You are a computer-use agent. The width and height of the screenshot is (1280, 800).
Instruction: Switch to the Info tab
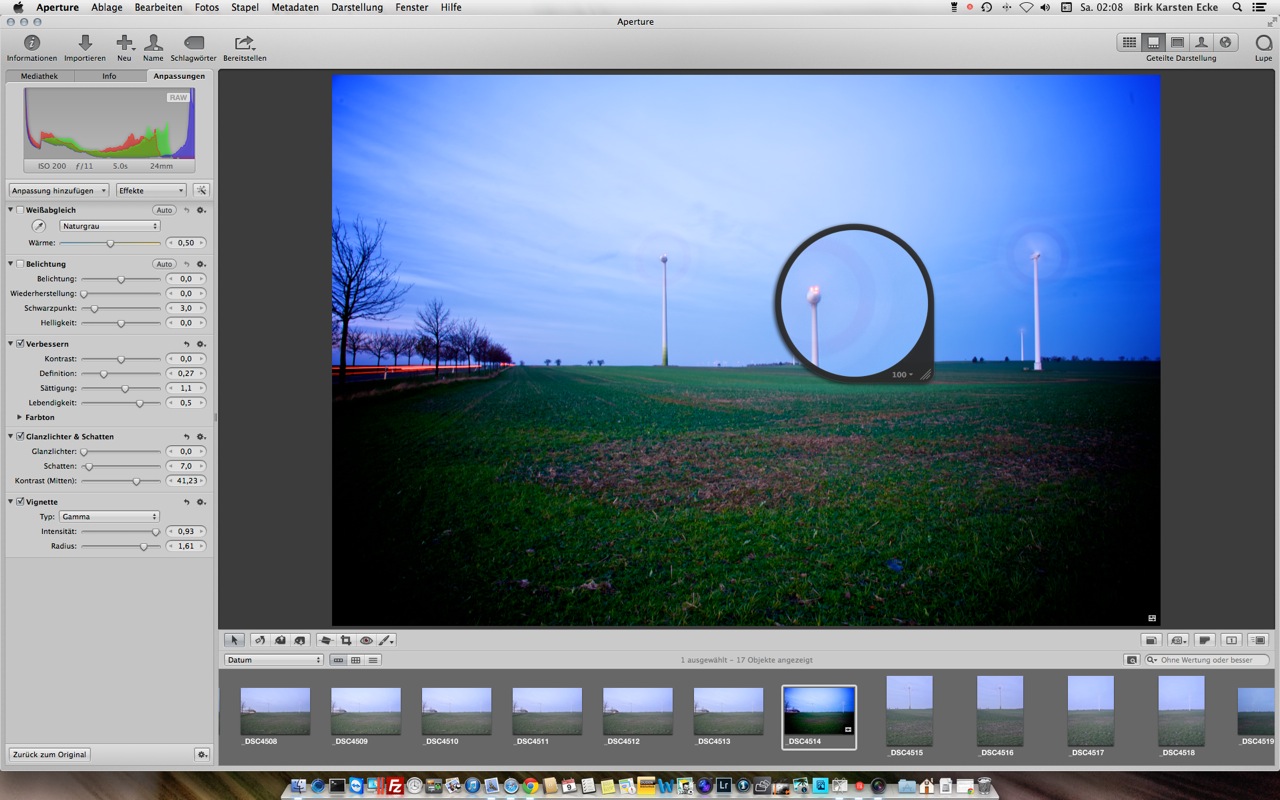click(109, 76)
